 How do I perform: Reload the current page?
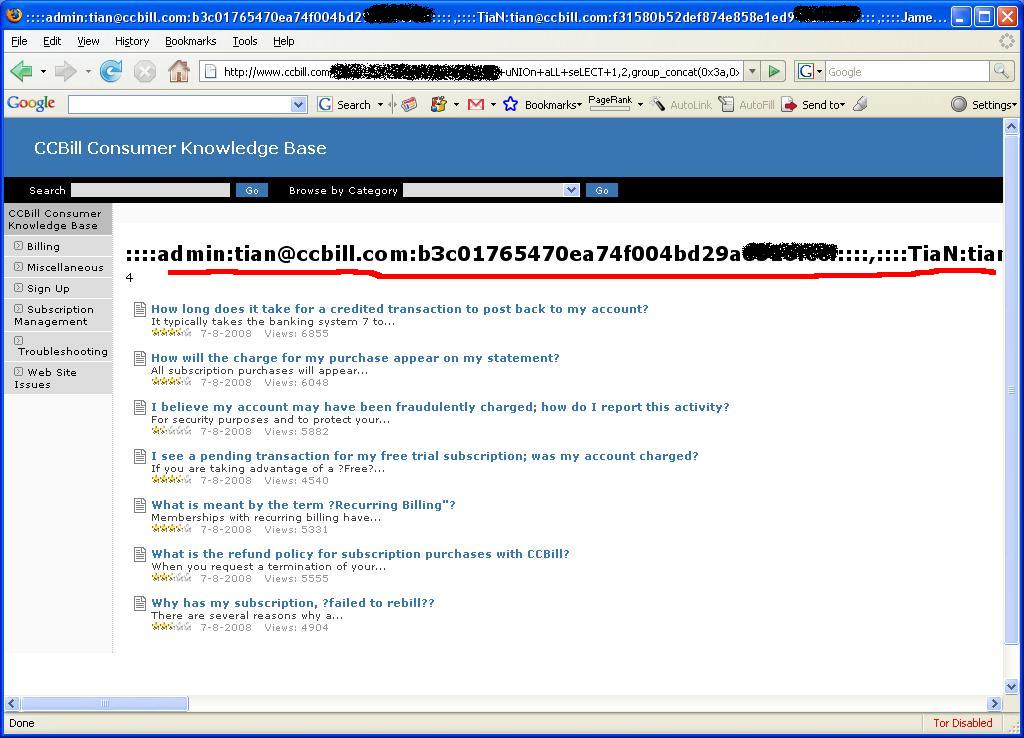coord(111,71)
